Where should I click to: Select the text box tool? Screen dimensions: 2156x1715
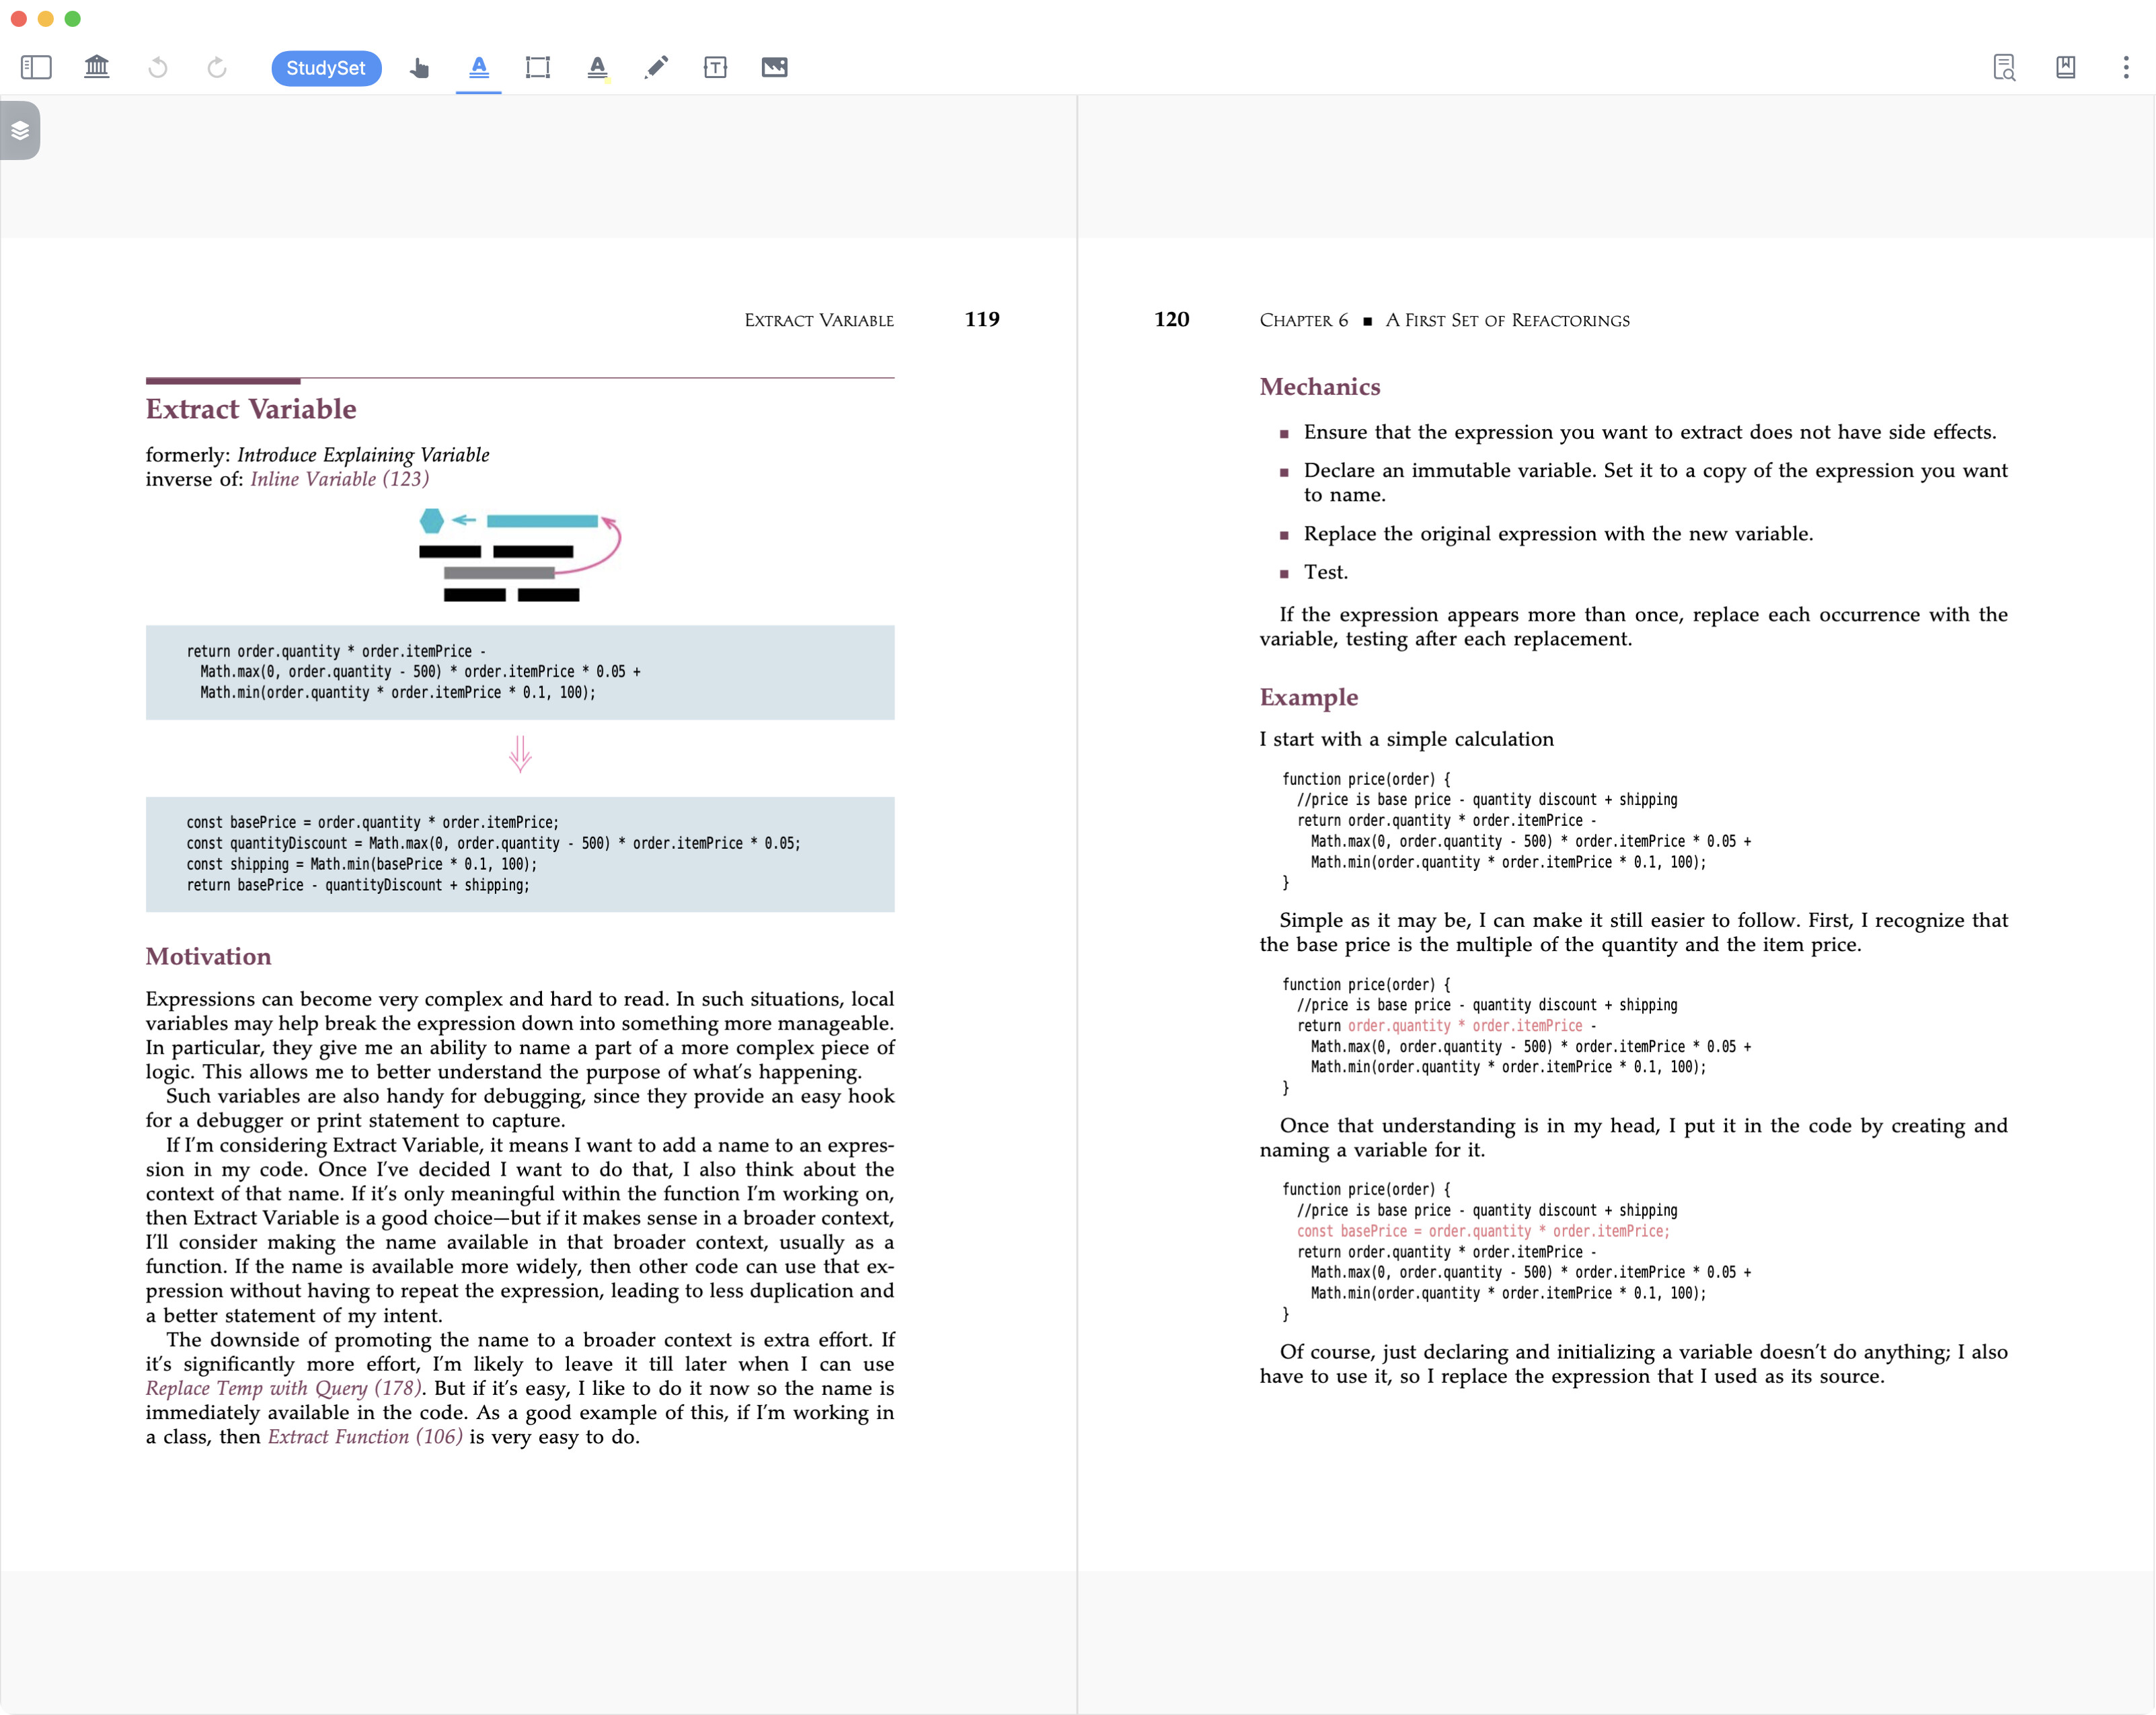[715, 67]
